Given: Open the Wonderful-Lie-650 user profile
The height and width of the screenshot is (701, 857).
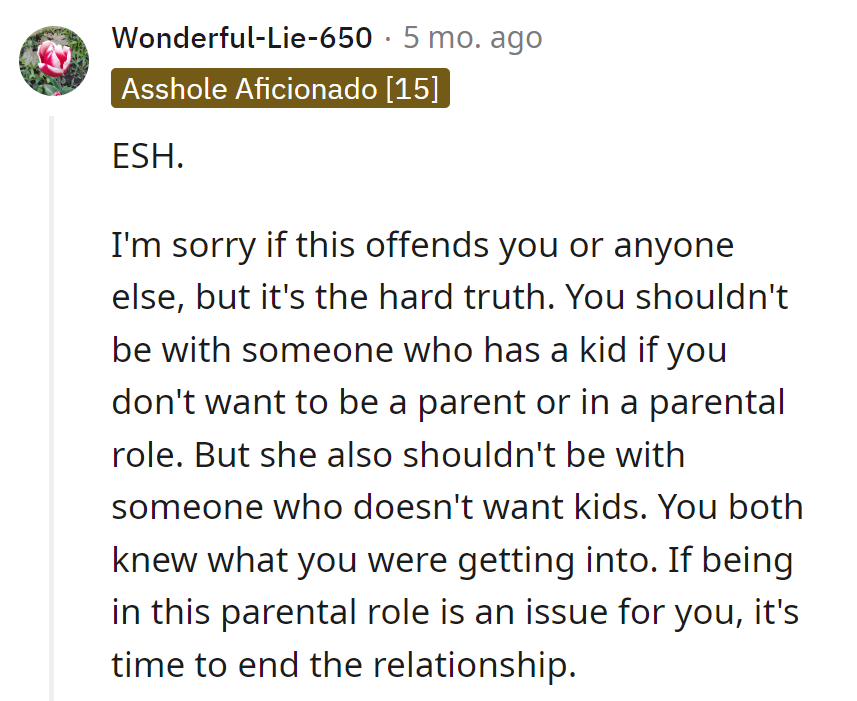Looking at the screenshot, I should (x=242, y=38).
